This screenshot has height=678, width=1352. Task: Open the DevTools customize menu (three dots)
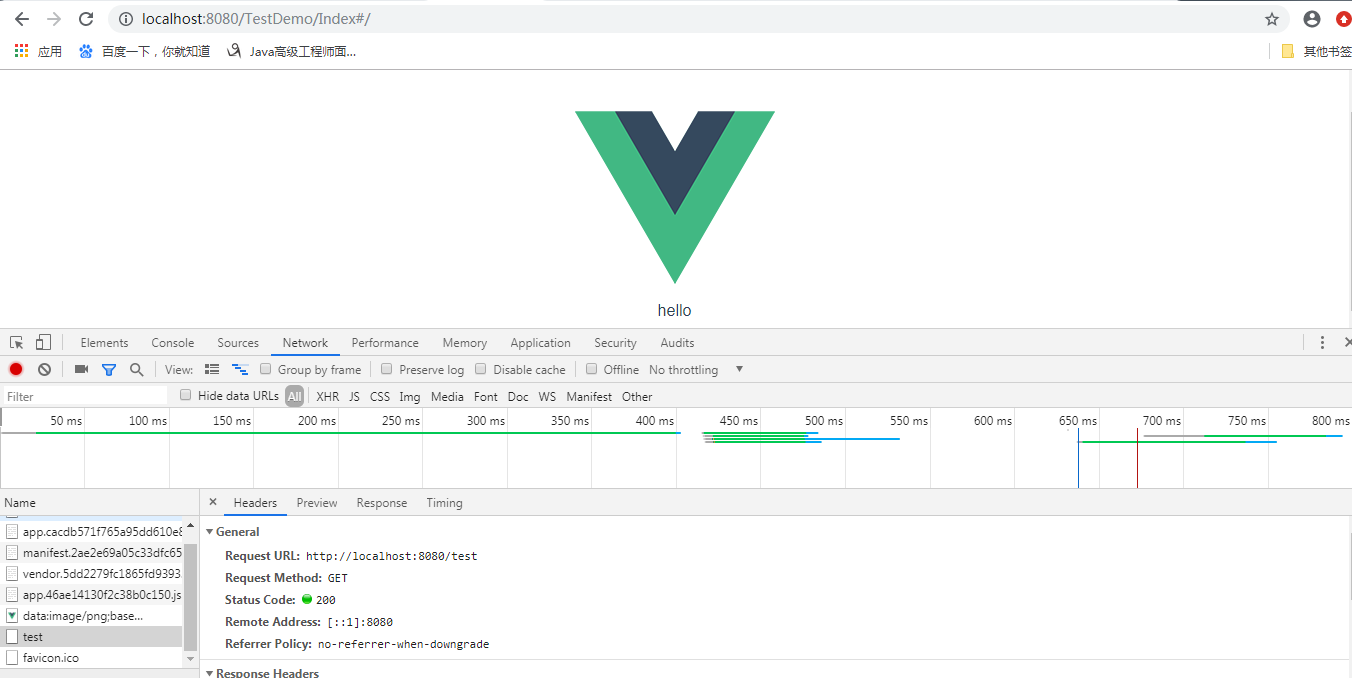tap(1322, 342)
